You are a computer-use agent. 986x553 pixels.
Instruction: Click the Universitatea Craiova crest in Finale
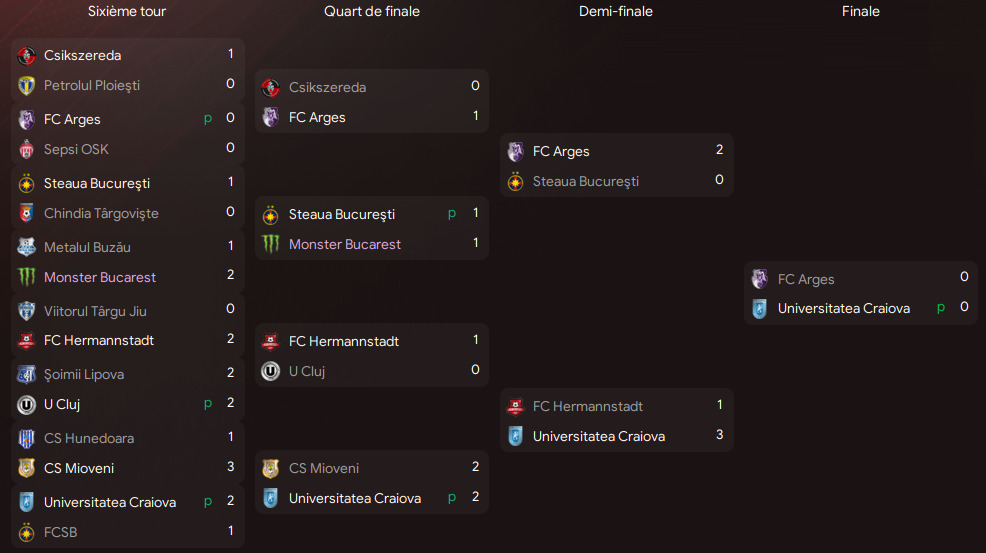tap(760, 309)
